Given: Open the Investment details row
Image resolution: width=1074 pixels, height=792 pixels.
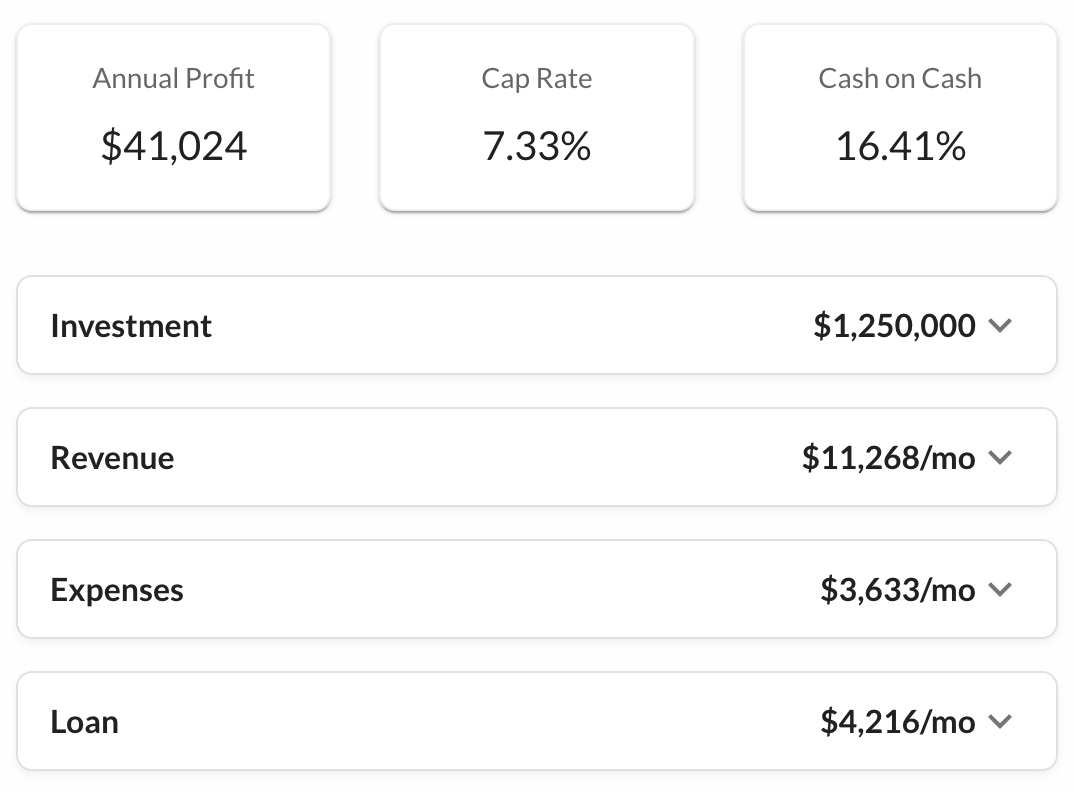Looking at the screenshot, I should click(x=536, y=325).
